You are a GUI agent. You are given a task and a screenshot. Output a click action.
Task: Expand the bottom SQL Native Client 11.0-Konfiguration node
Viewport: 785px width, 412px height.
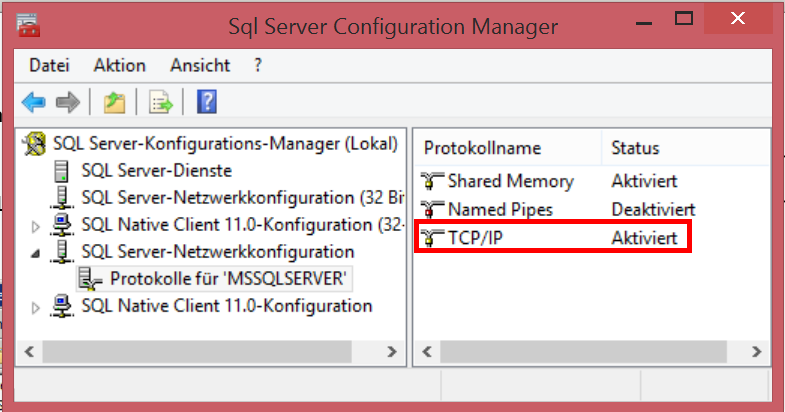pos(38,306)
